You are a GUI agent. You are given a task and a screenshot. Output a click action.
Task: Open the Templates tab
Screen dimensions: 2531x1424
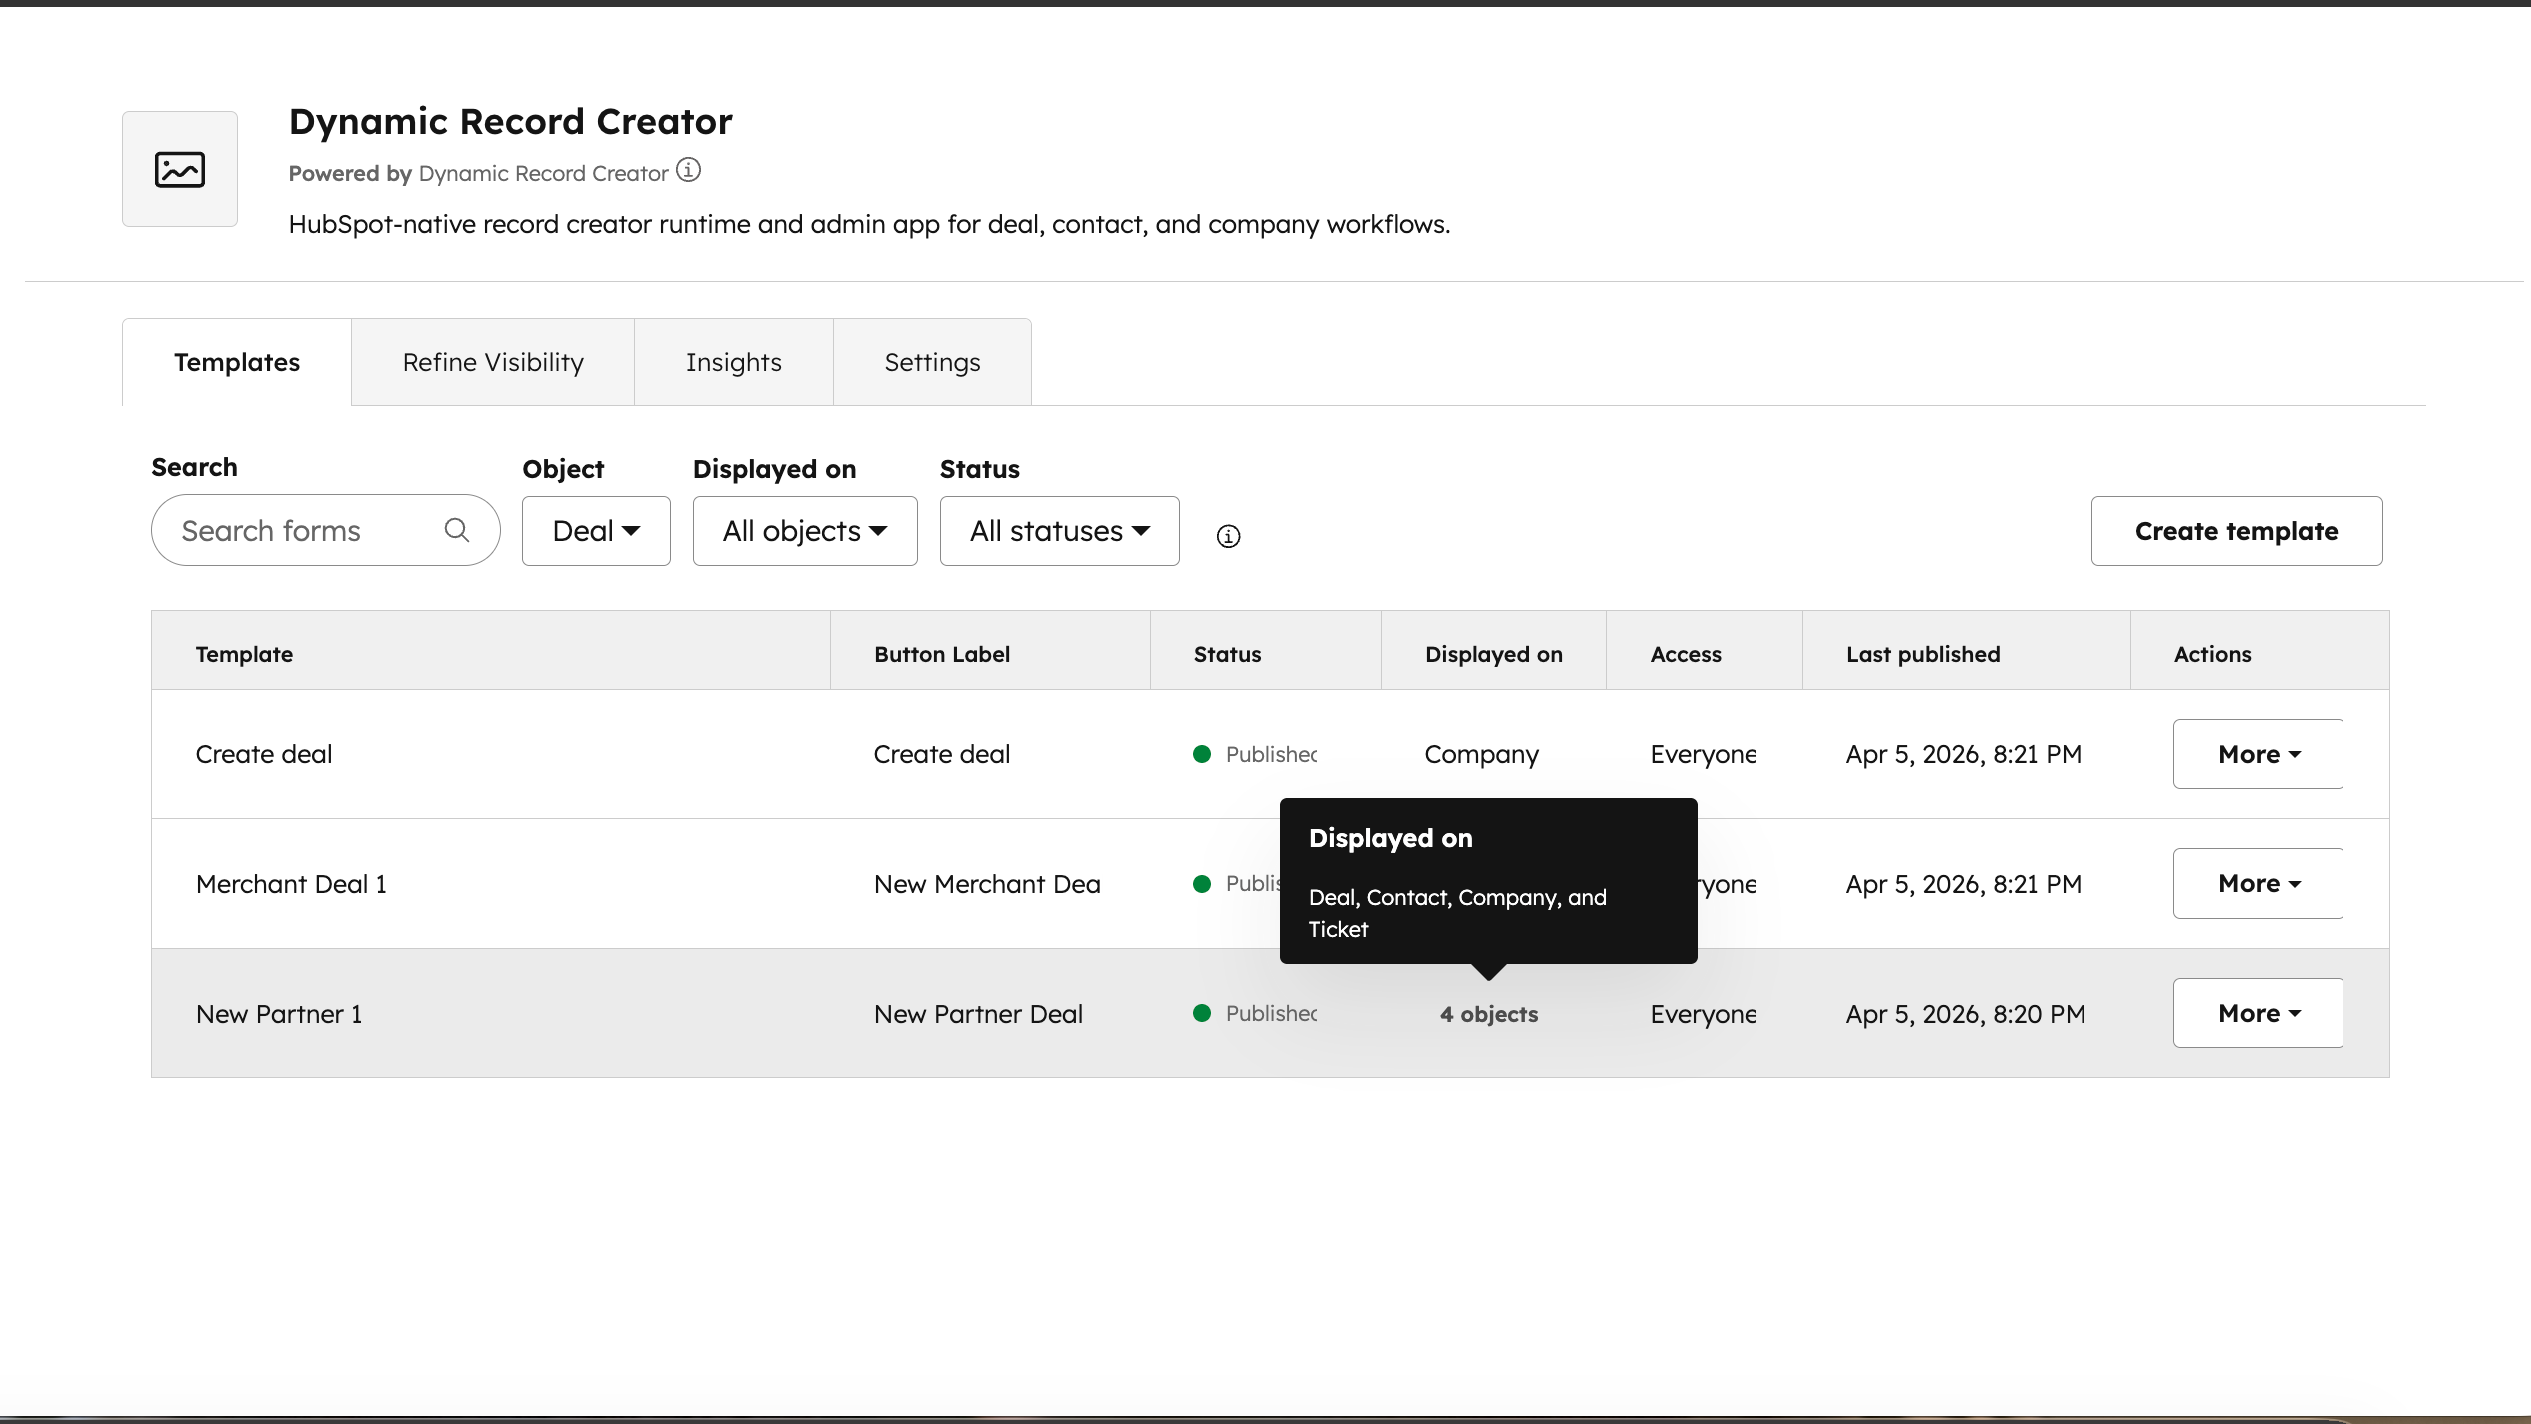pyautogui.click(x=237, y=362)
